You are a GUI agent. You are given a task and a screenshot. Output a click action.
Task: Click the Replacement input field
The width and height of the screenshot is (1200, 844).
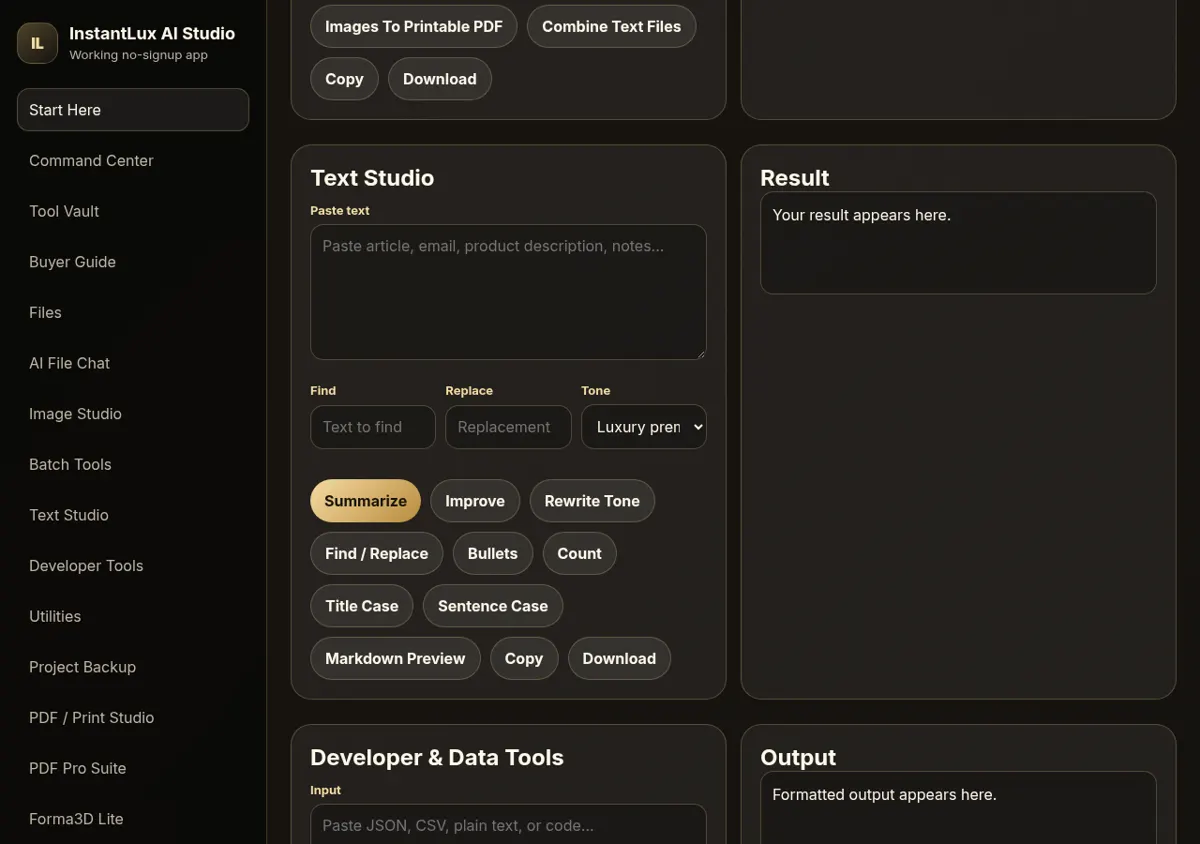click(508, 427)
